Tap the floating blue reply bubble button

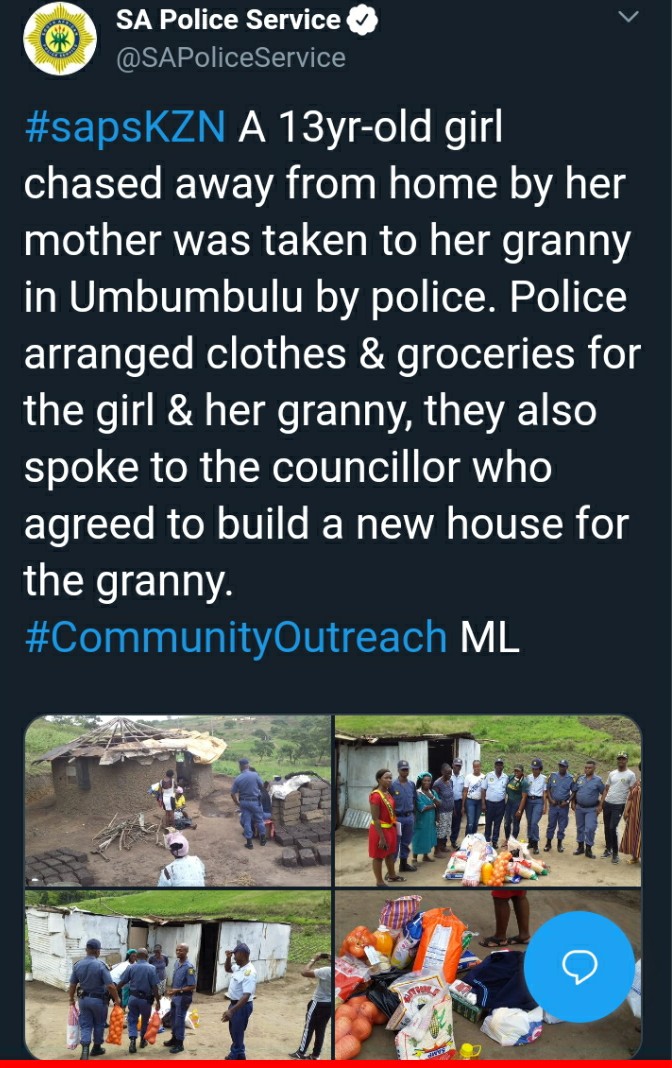pos(579,965)
